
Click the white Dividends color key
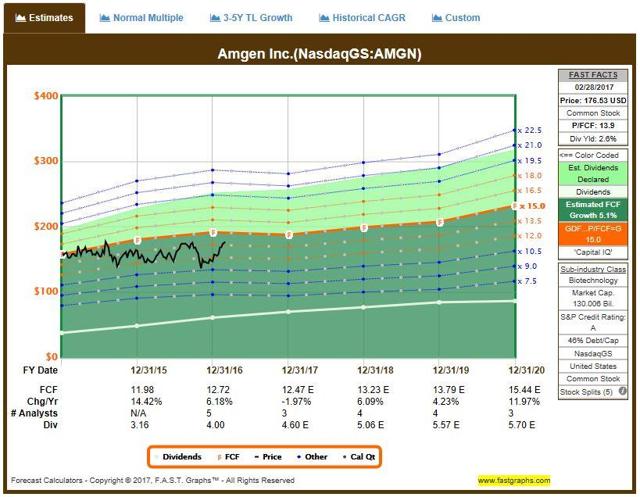click(x=593, y=192)
